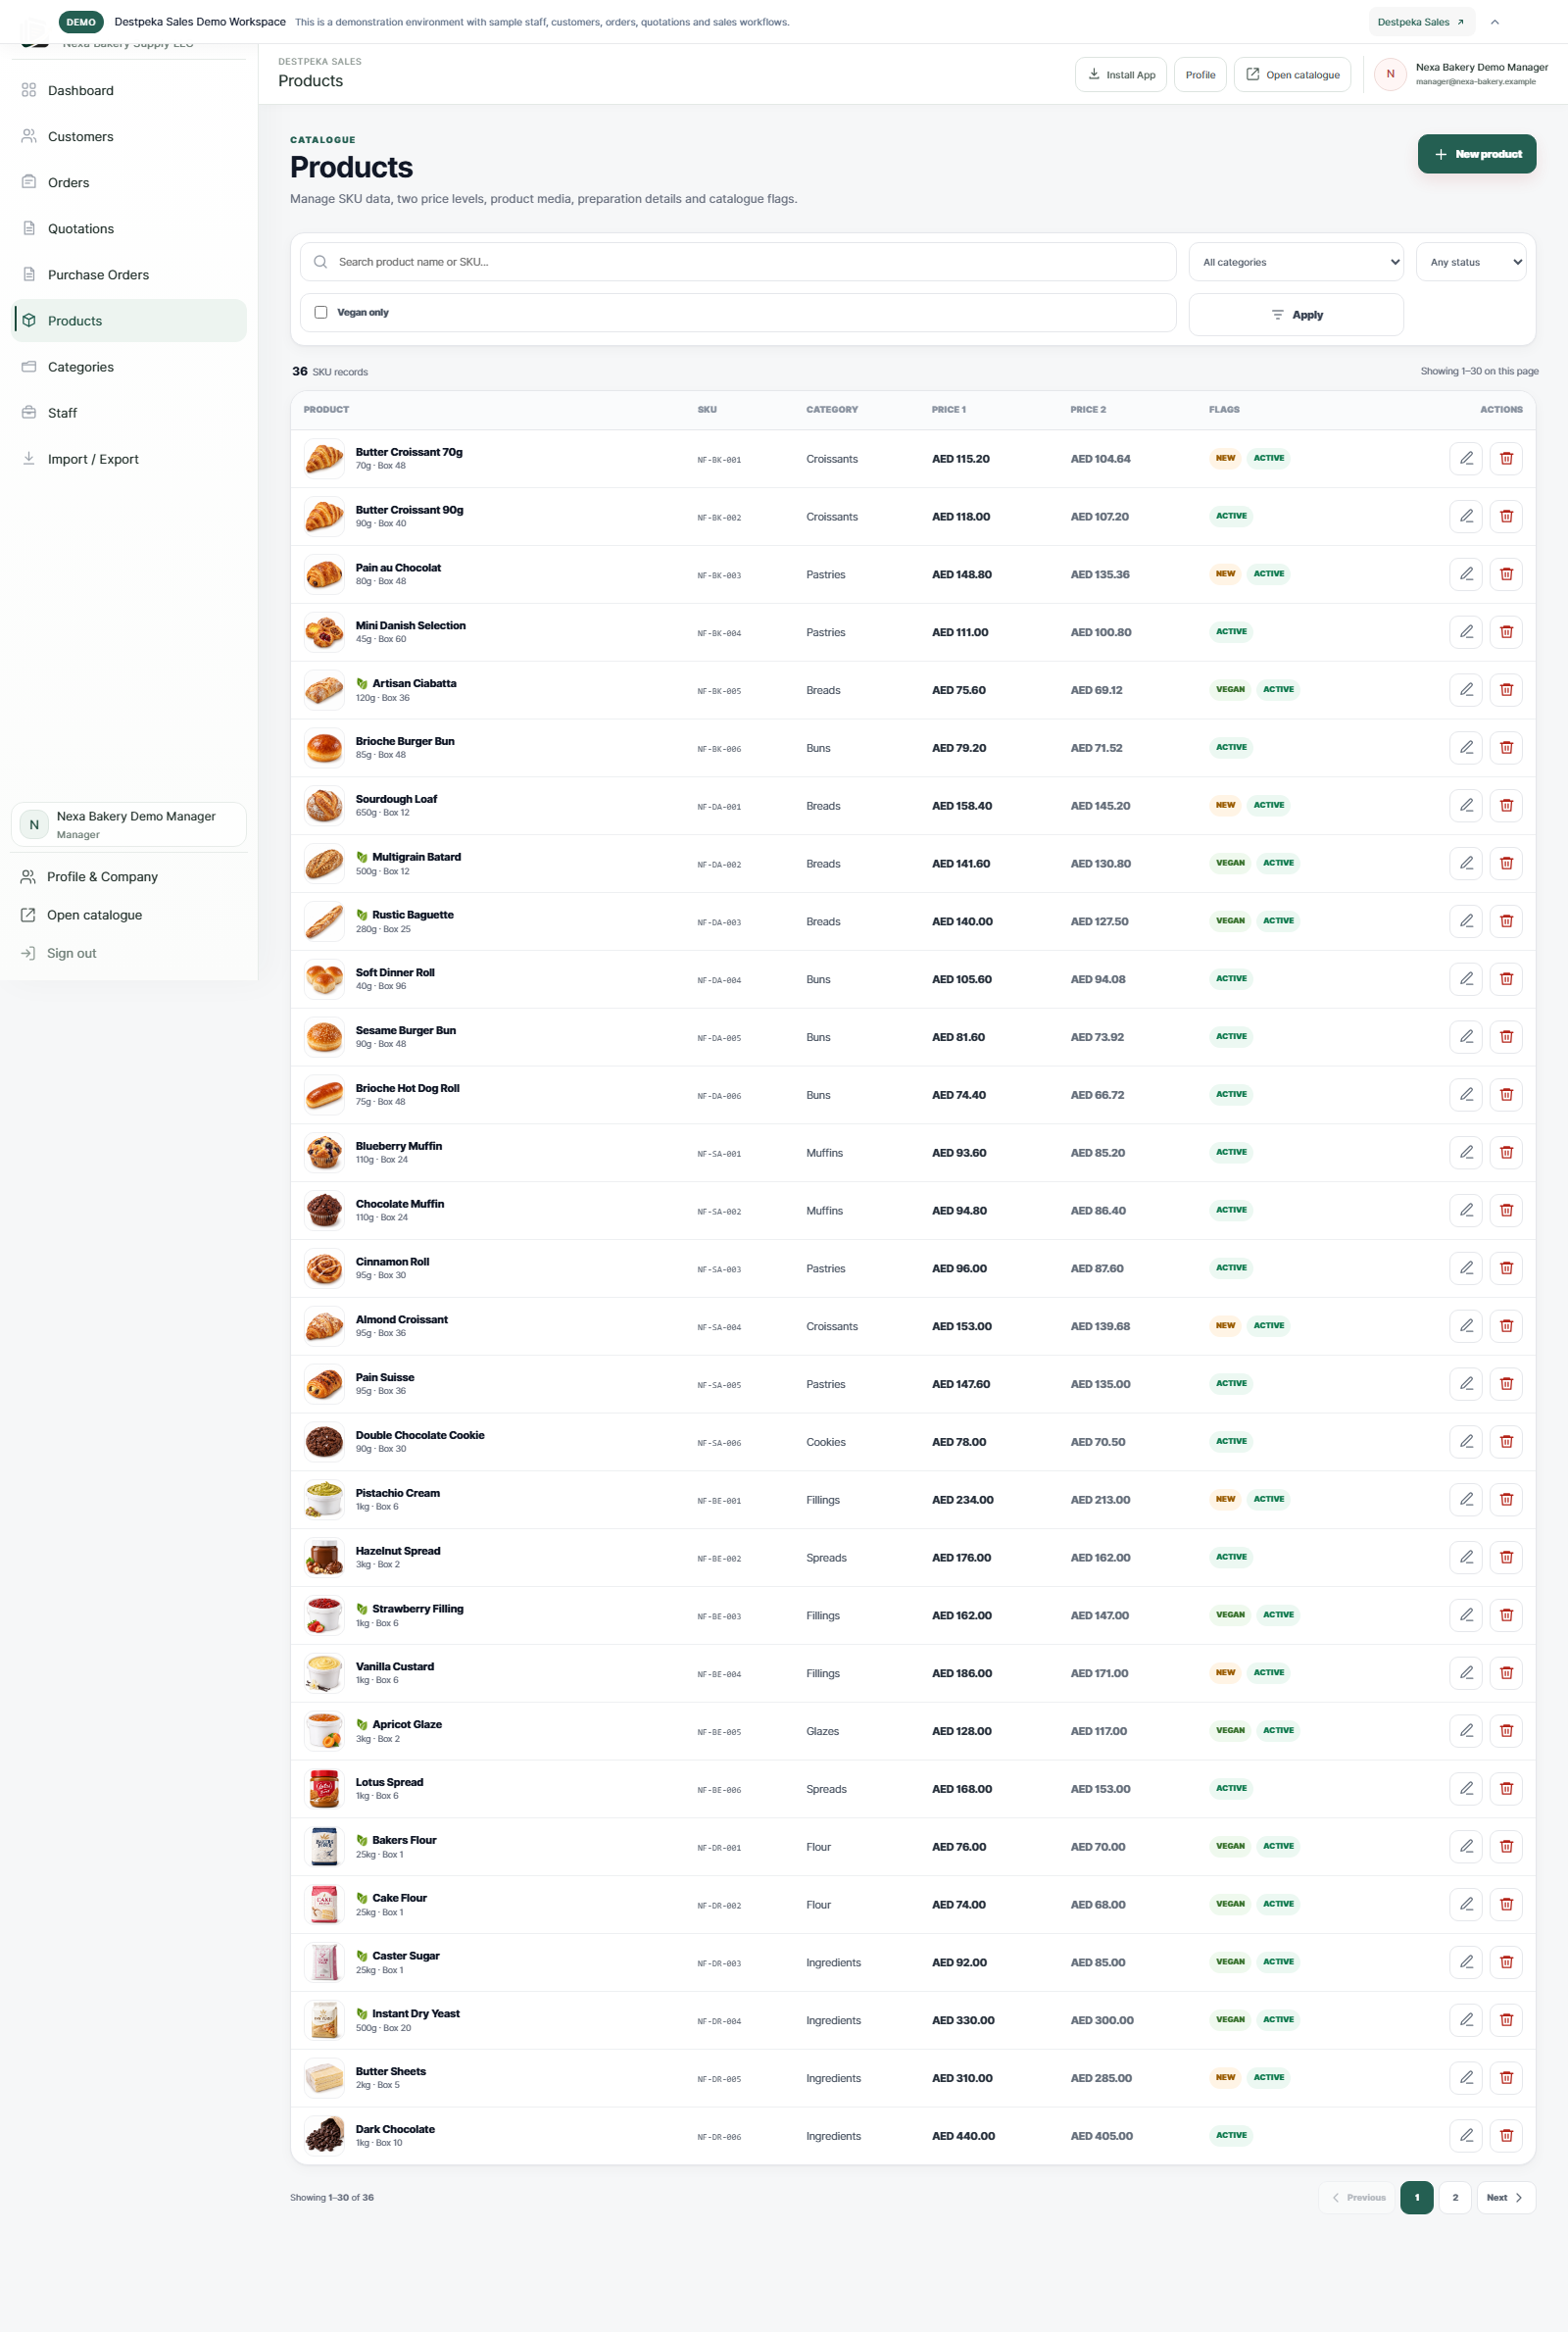
Task: Click the Profile header button
Action: (1200, 75)
